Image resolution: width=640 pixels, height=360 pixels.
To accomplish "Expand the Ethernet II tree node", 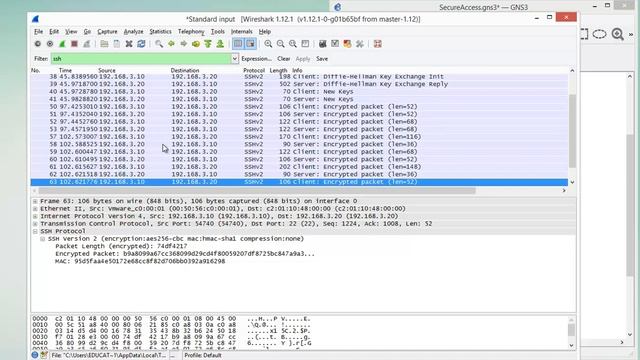I will (35, 209).
